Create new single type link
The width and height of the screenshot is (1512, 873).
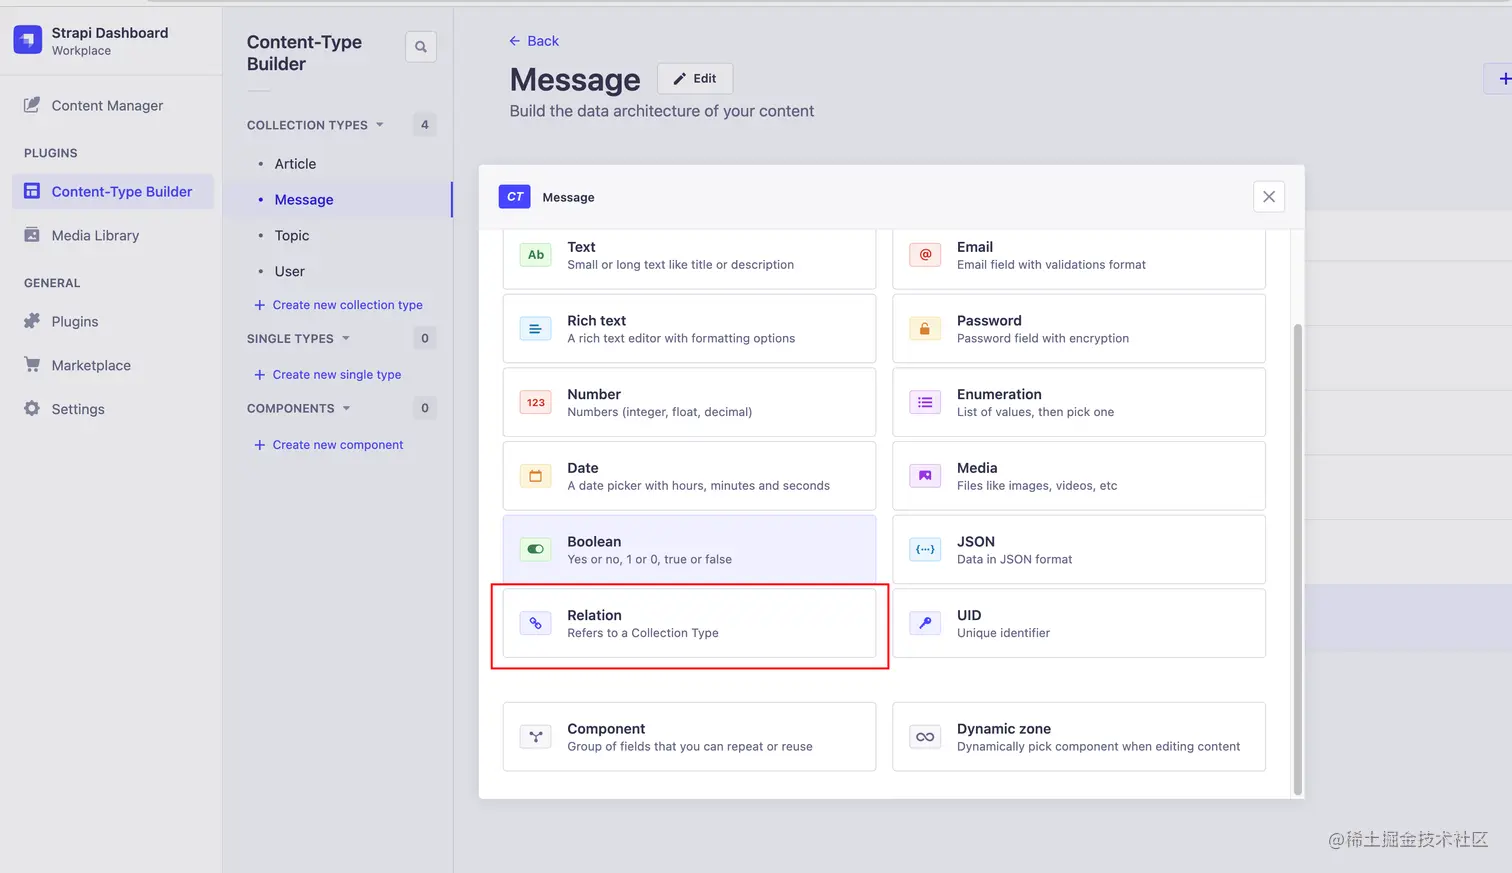[x=327, y=375]
